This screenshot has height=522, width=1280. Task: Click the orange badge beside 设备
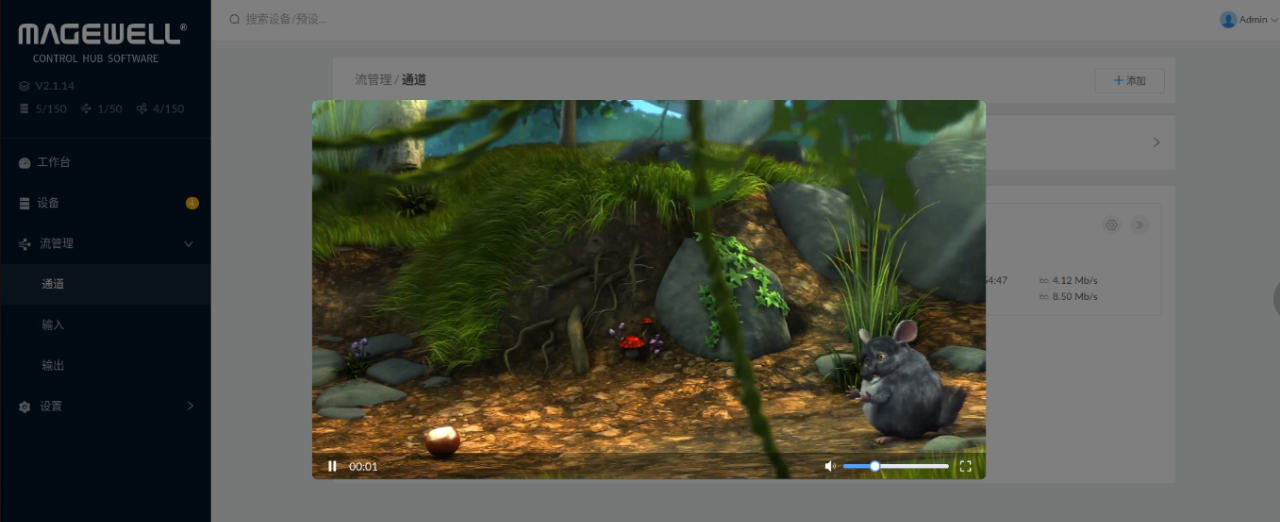click(x=192, y=203)
